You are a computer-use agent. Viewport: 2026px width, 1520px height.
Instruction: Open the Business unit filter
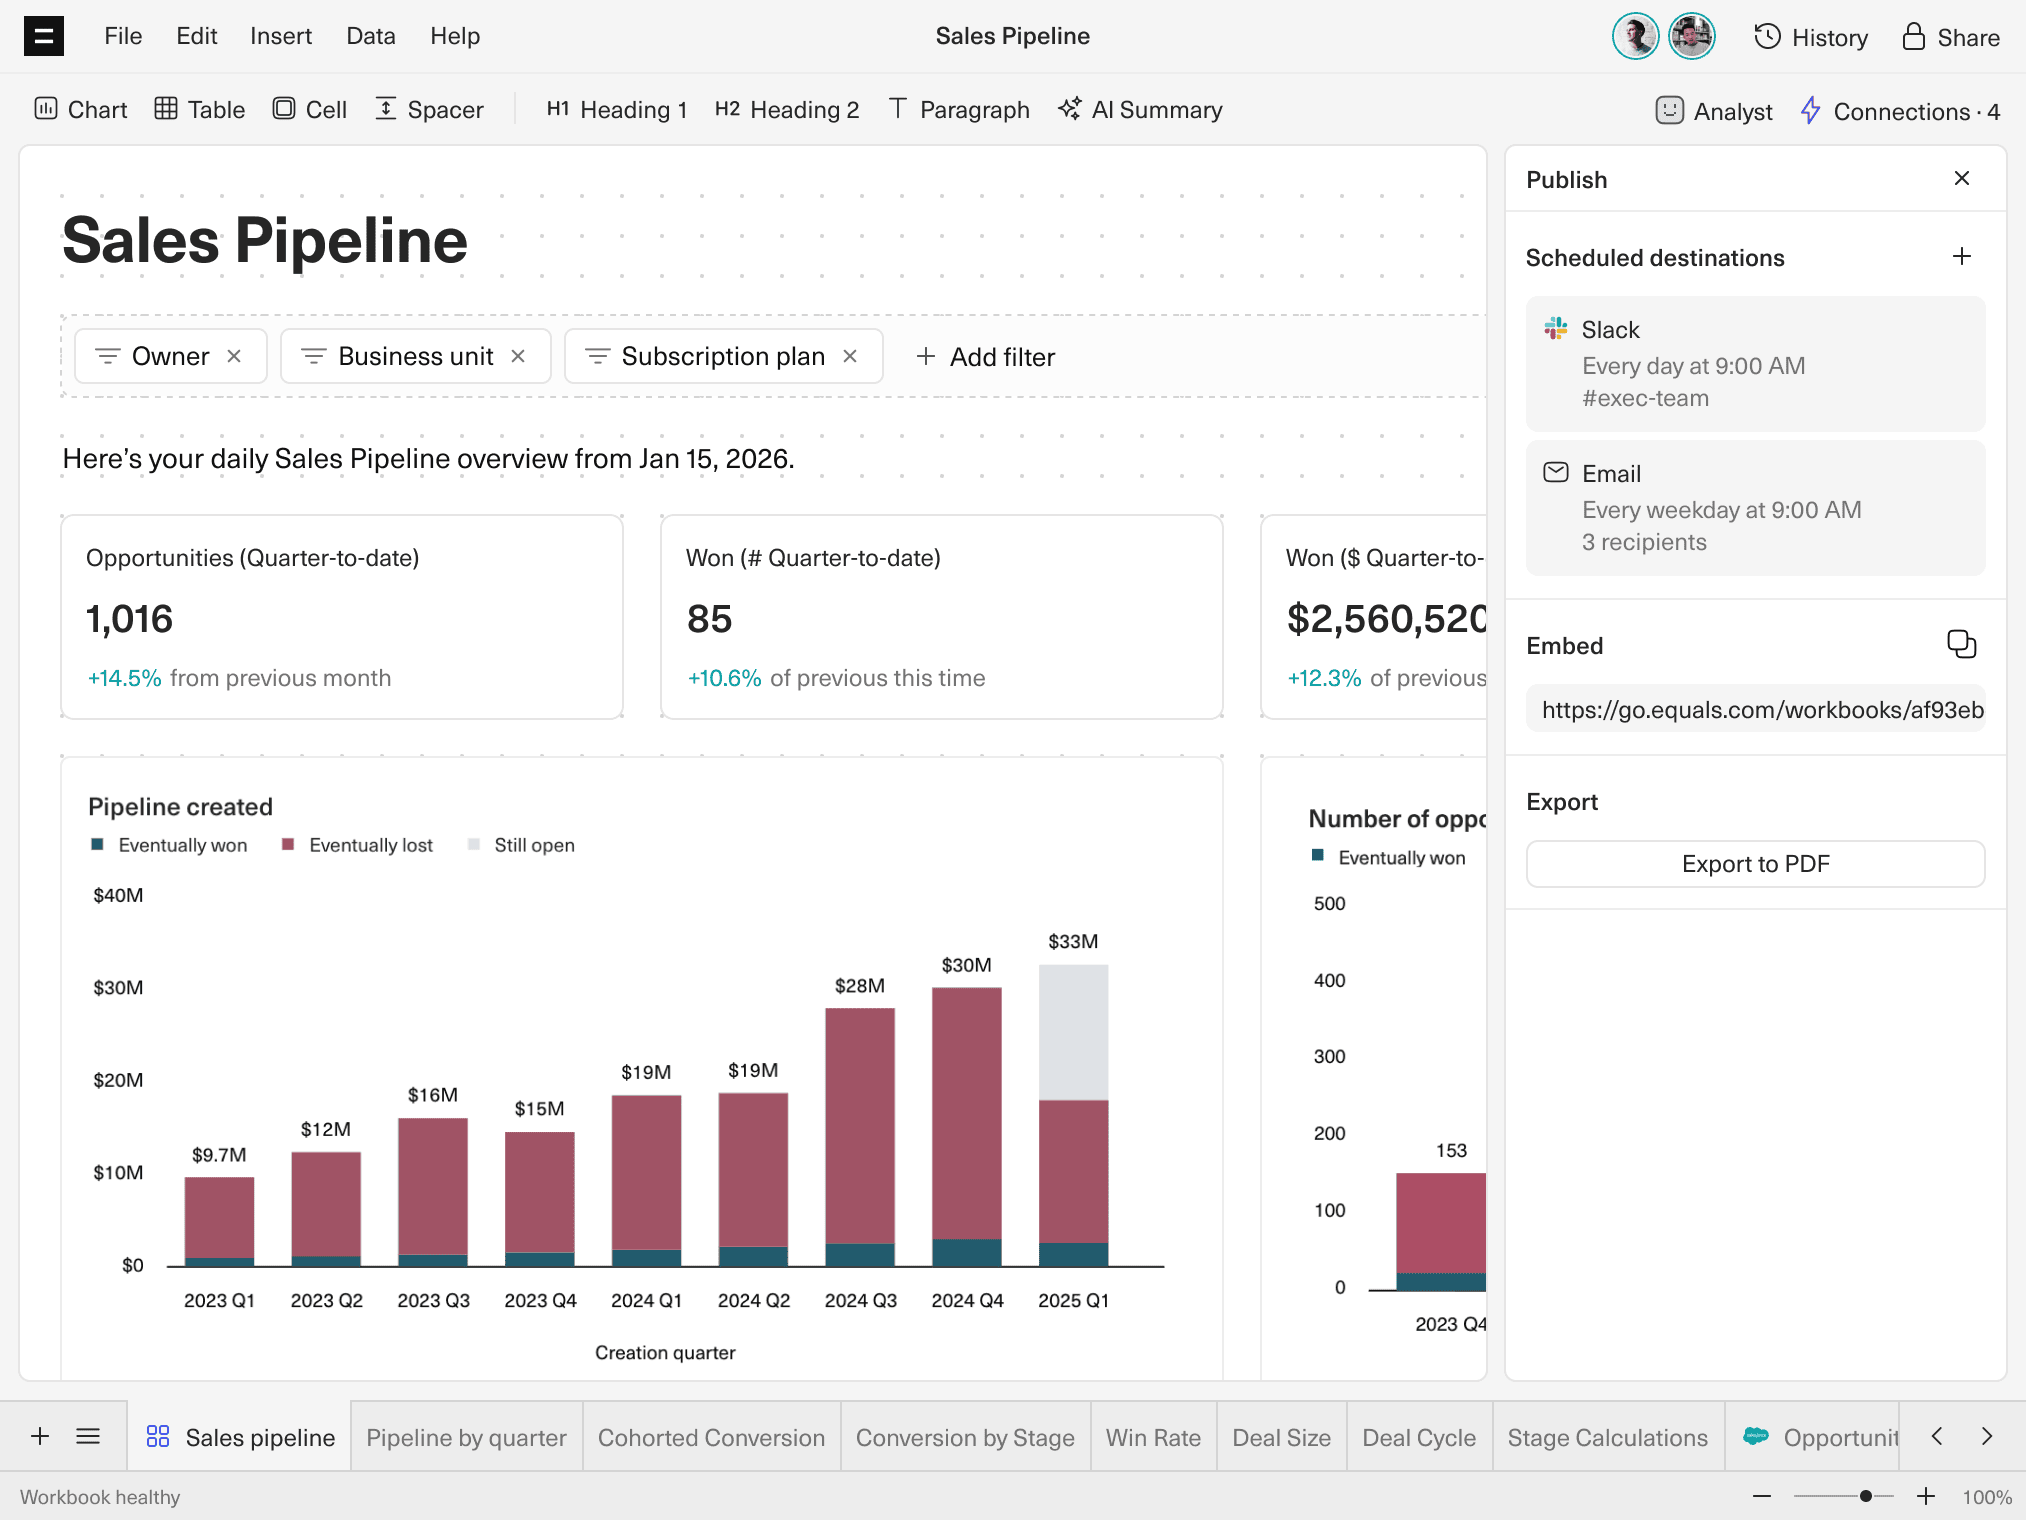point(400,355)
